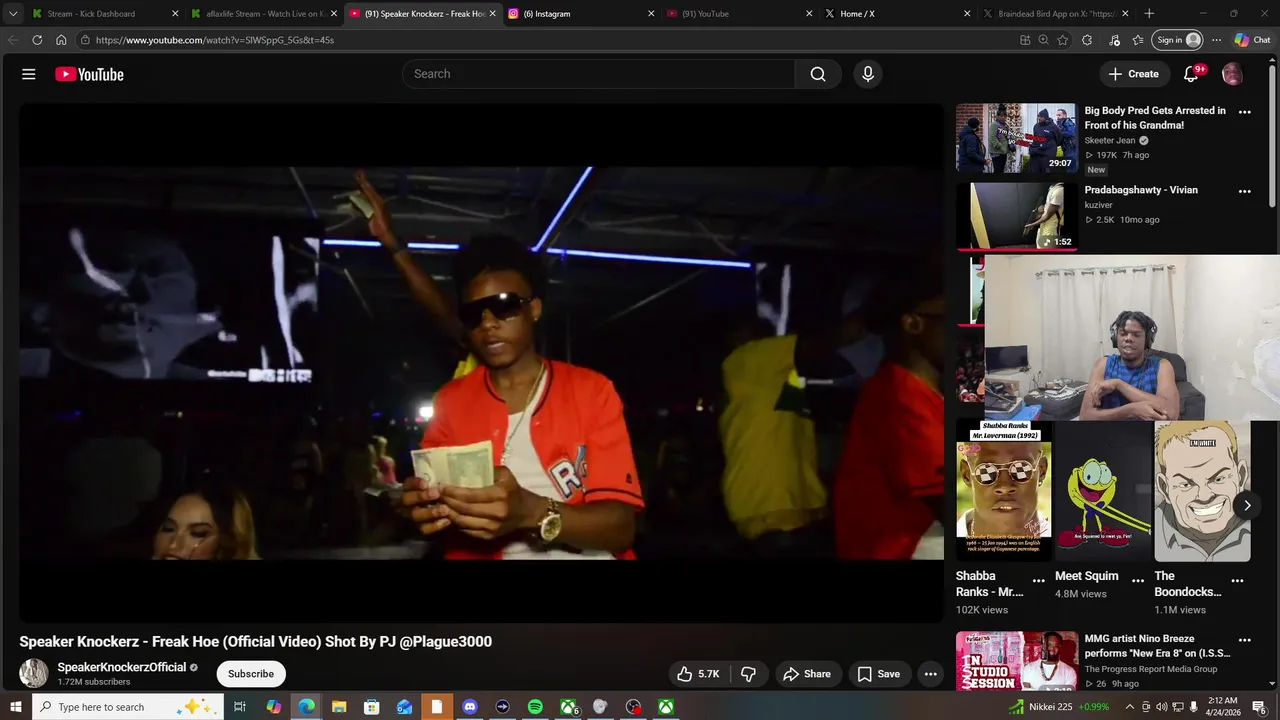Open browser Settings and more ellipsis
The width and height of the screenshot is (1280, 720).
(x=1216, y=40)
